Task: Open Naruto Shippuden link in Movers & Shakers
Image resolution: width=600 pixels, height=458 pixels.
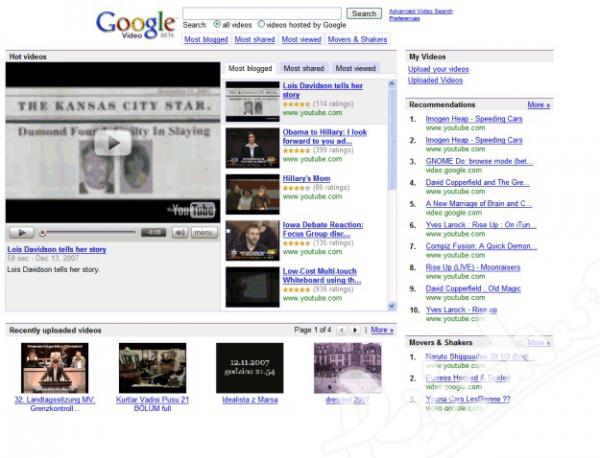Action: click(478, 357)
